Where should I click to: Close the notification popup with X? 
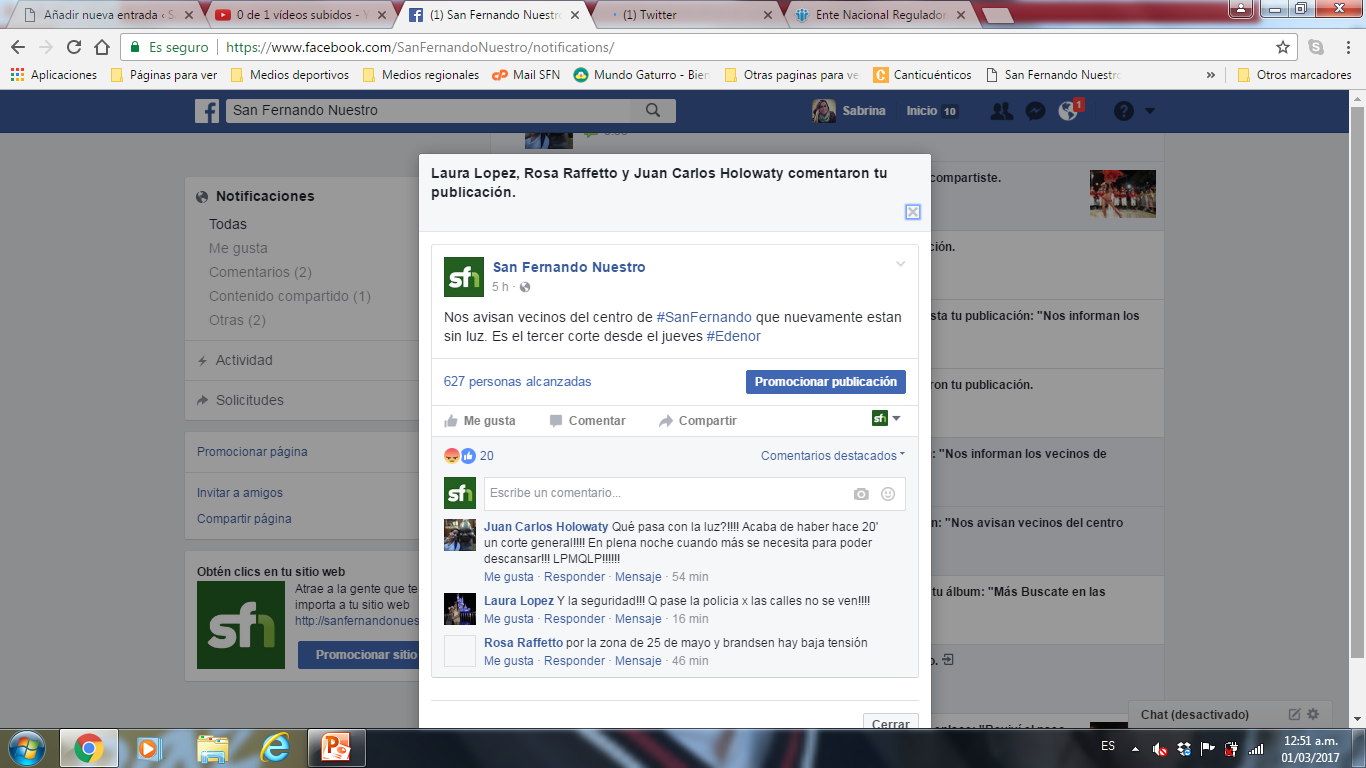coord(912,212)
